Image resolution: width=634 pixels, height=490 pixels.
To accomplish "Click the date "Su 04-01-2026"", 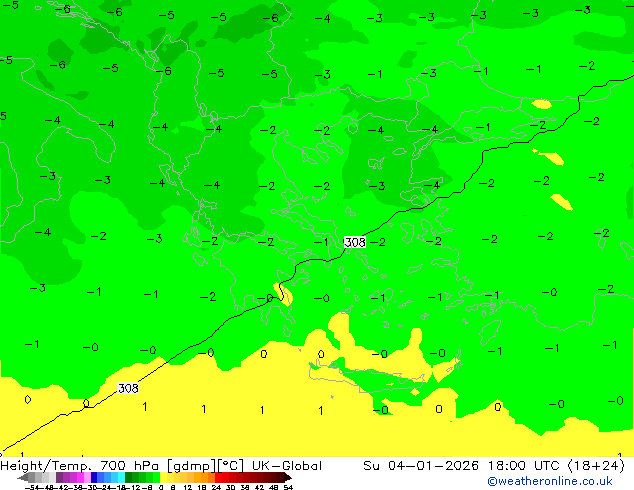I will point(421,466).
